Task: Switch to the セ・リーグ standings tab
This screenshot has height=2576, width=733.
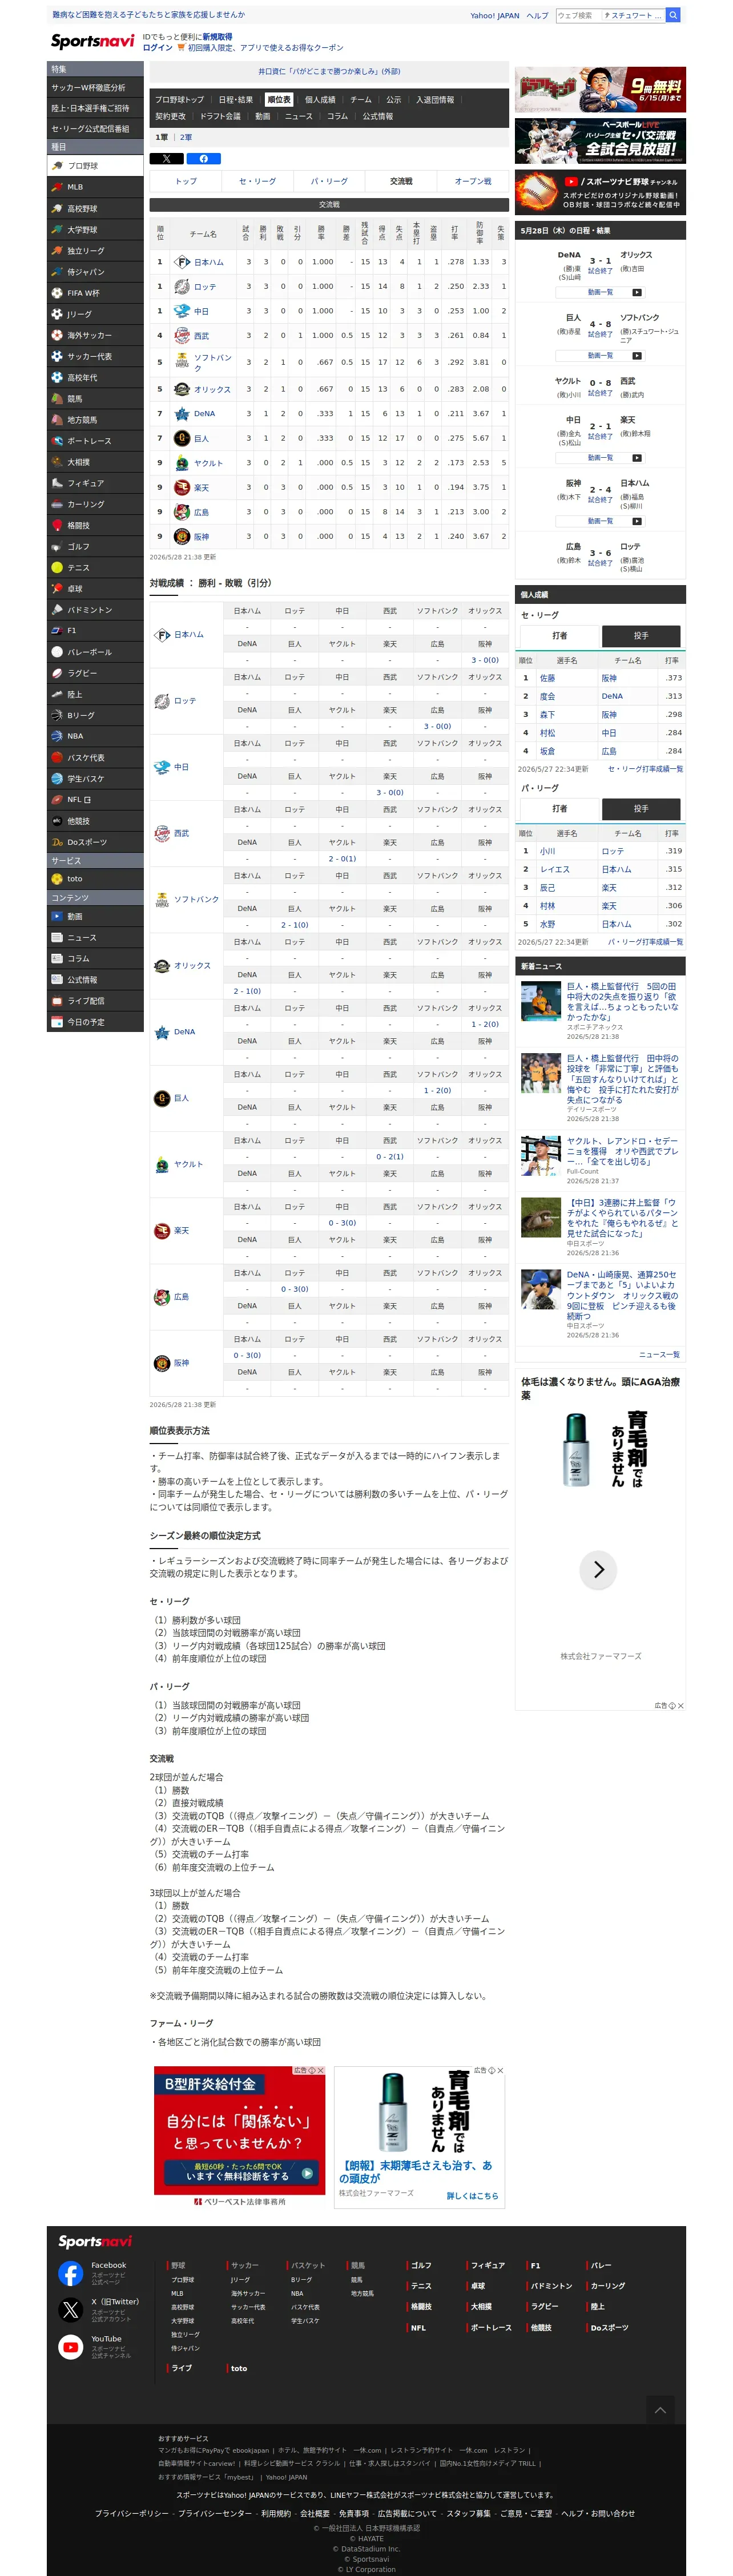Action: 257,181
